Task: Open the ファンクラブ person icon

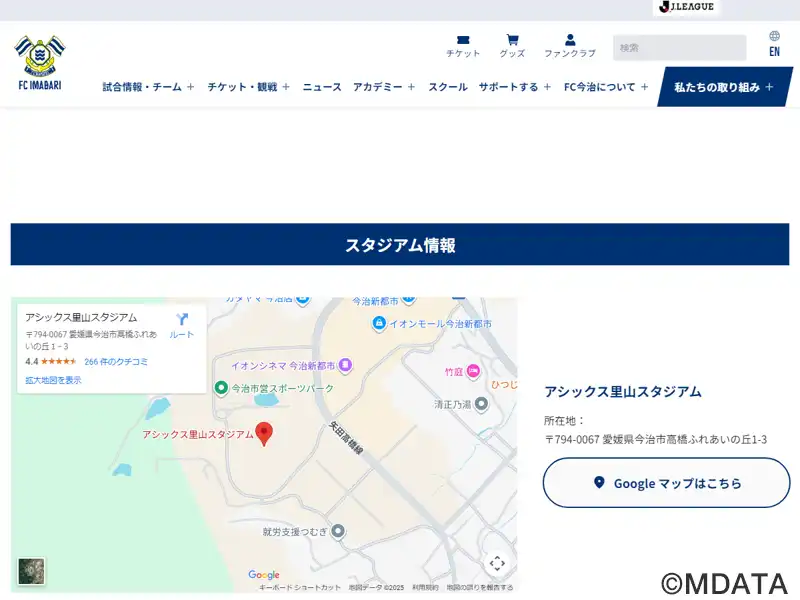Action: (570, 46)
